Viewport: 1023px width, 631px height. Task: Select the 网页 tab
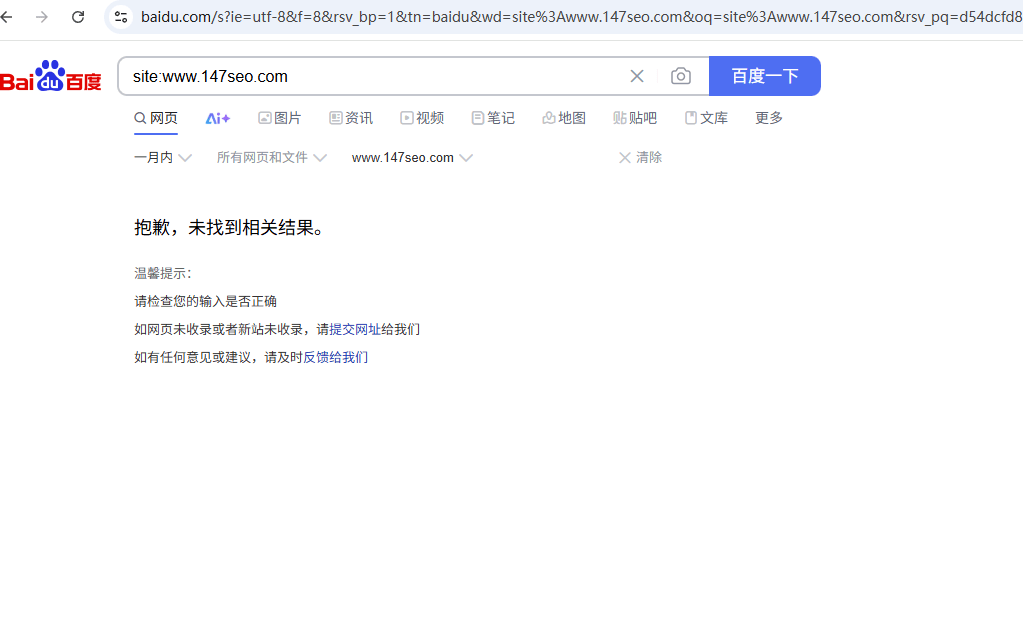[x=156, y=118]
